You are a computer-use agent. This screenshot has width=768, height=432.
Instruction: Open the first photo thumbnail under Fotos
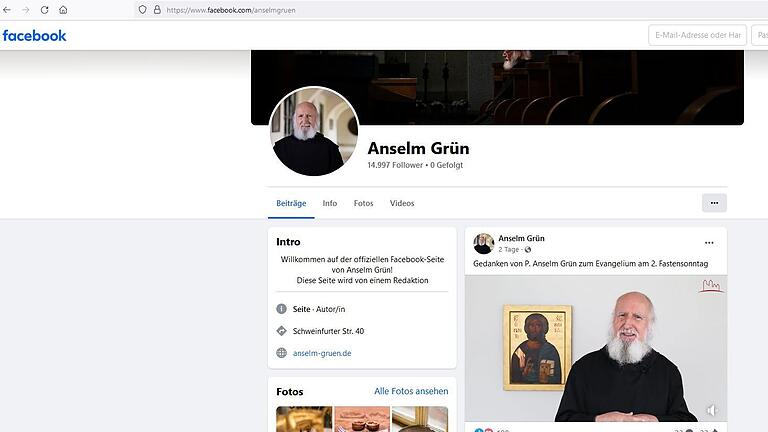coord(304,419)
